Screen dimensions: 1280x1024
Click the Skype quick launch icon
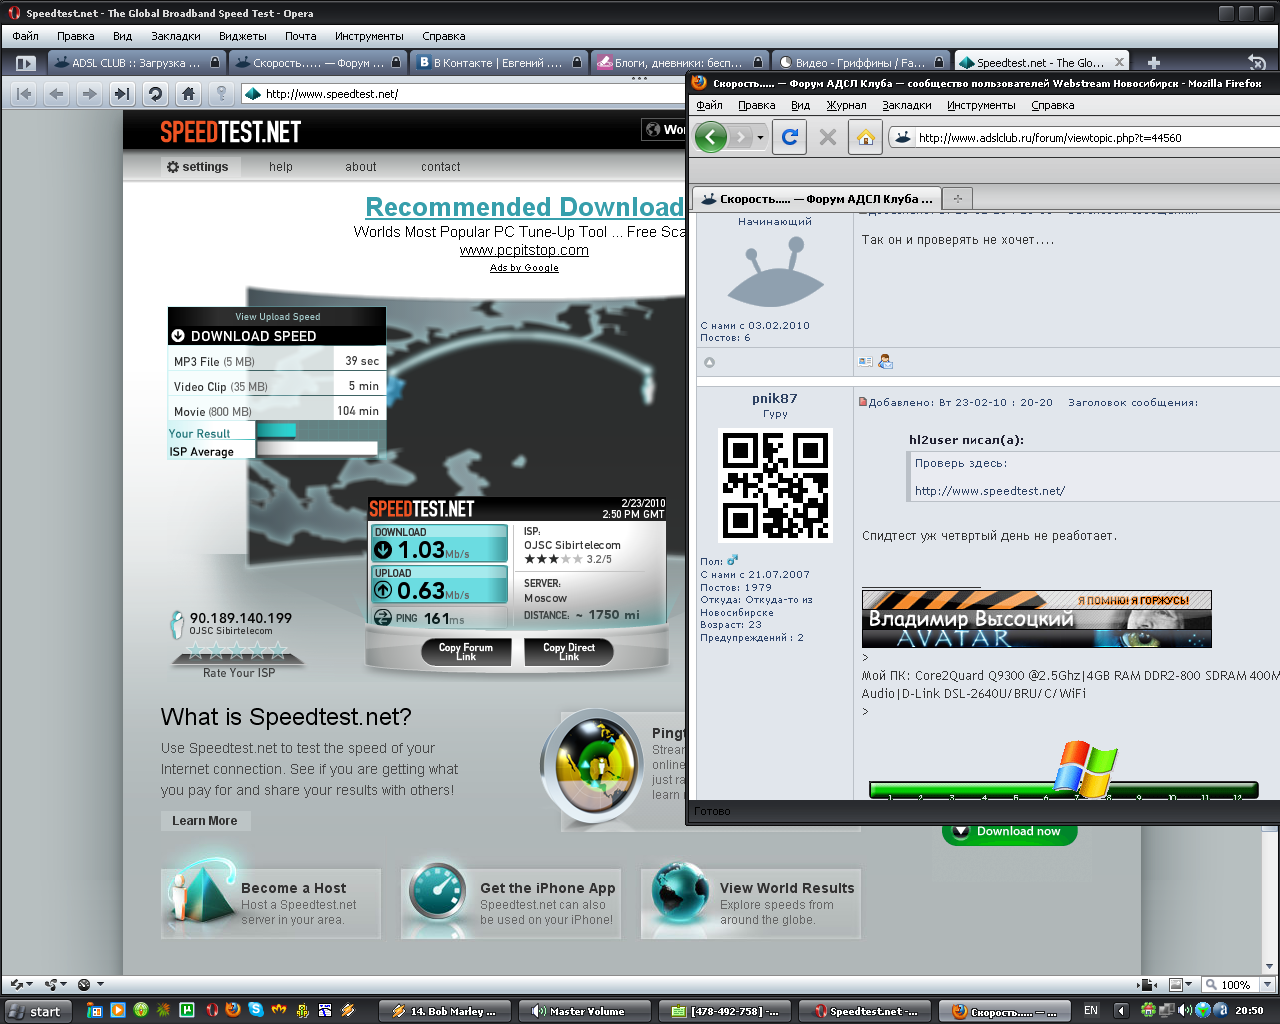(256, 1010)
